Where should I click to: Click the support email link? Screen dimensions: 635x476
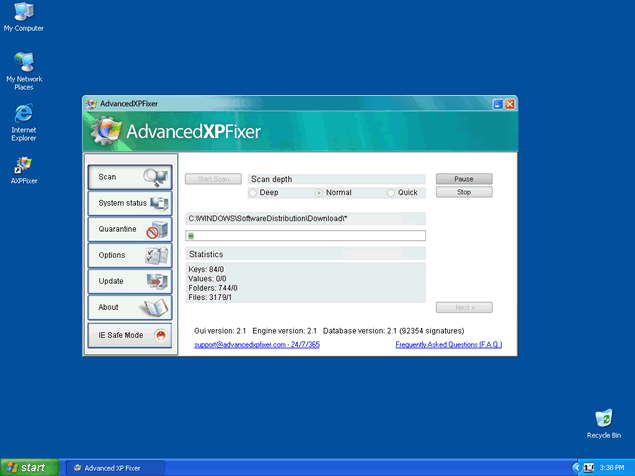click(x=256, y=344)
